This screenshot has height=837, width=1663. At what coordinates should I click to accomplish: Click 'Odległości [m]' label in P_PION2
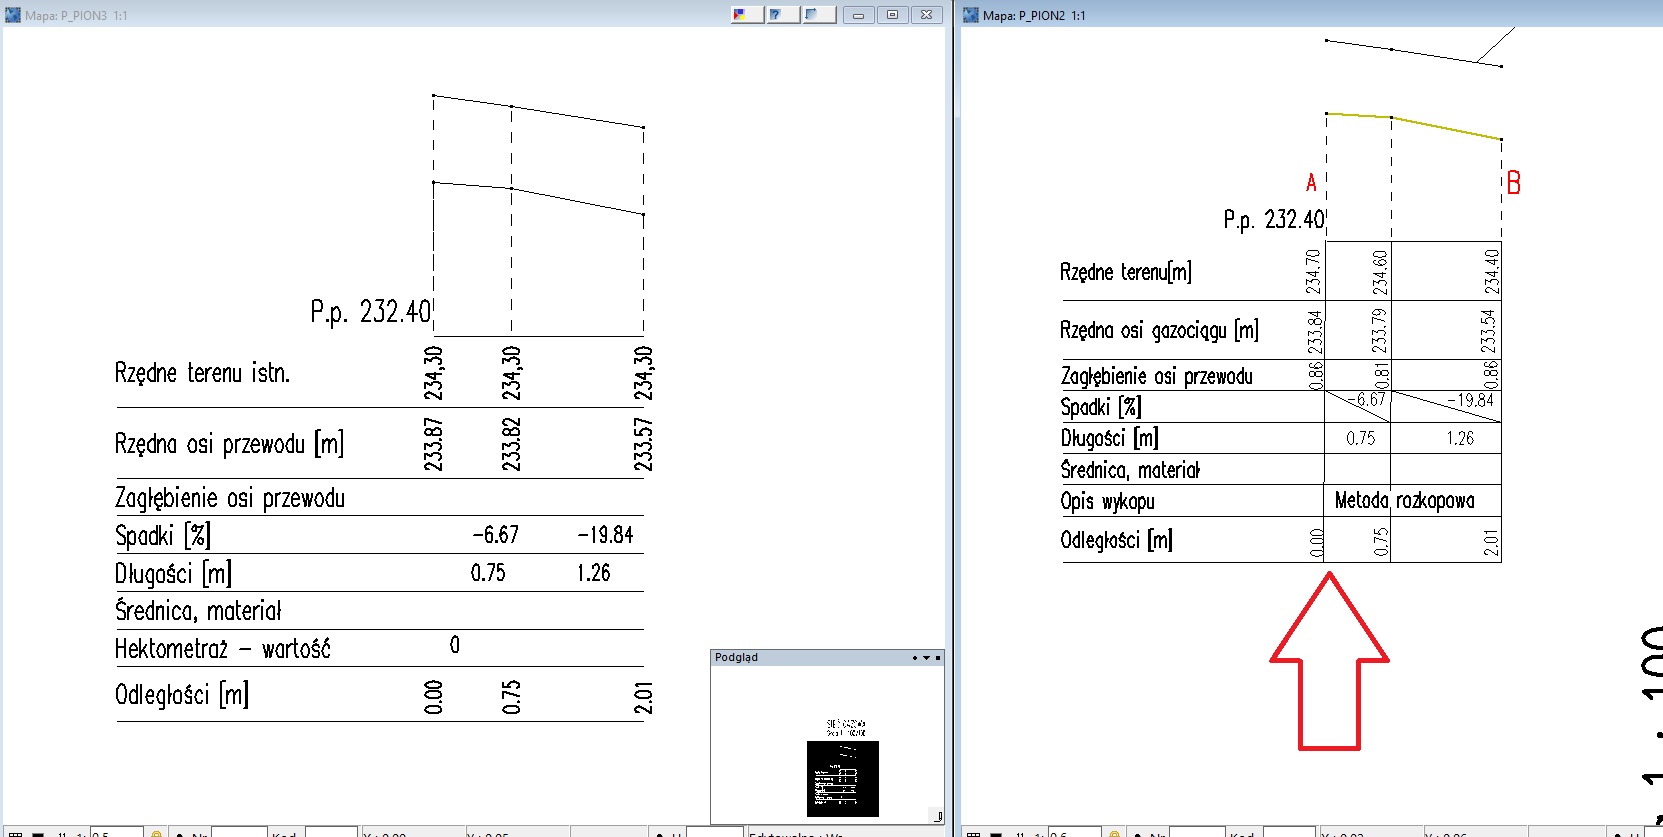(x=1116, y=540)
